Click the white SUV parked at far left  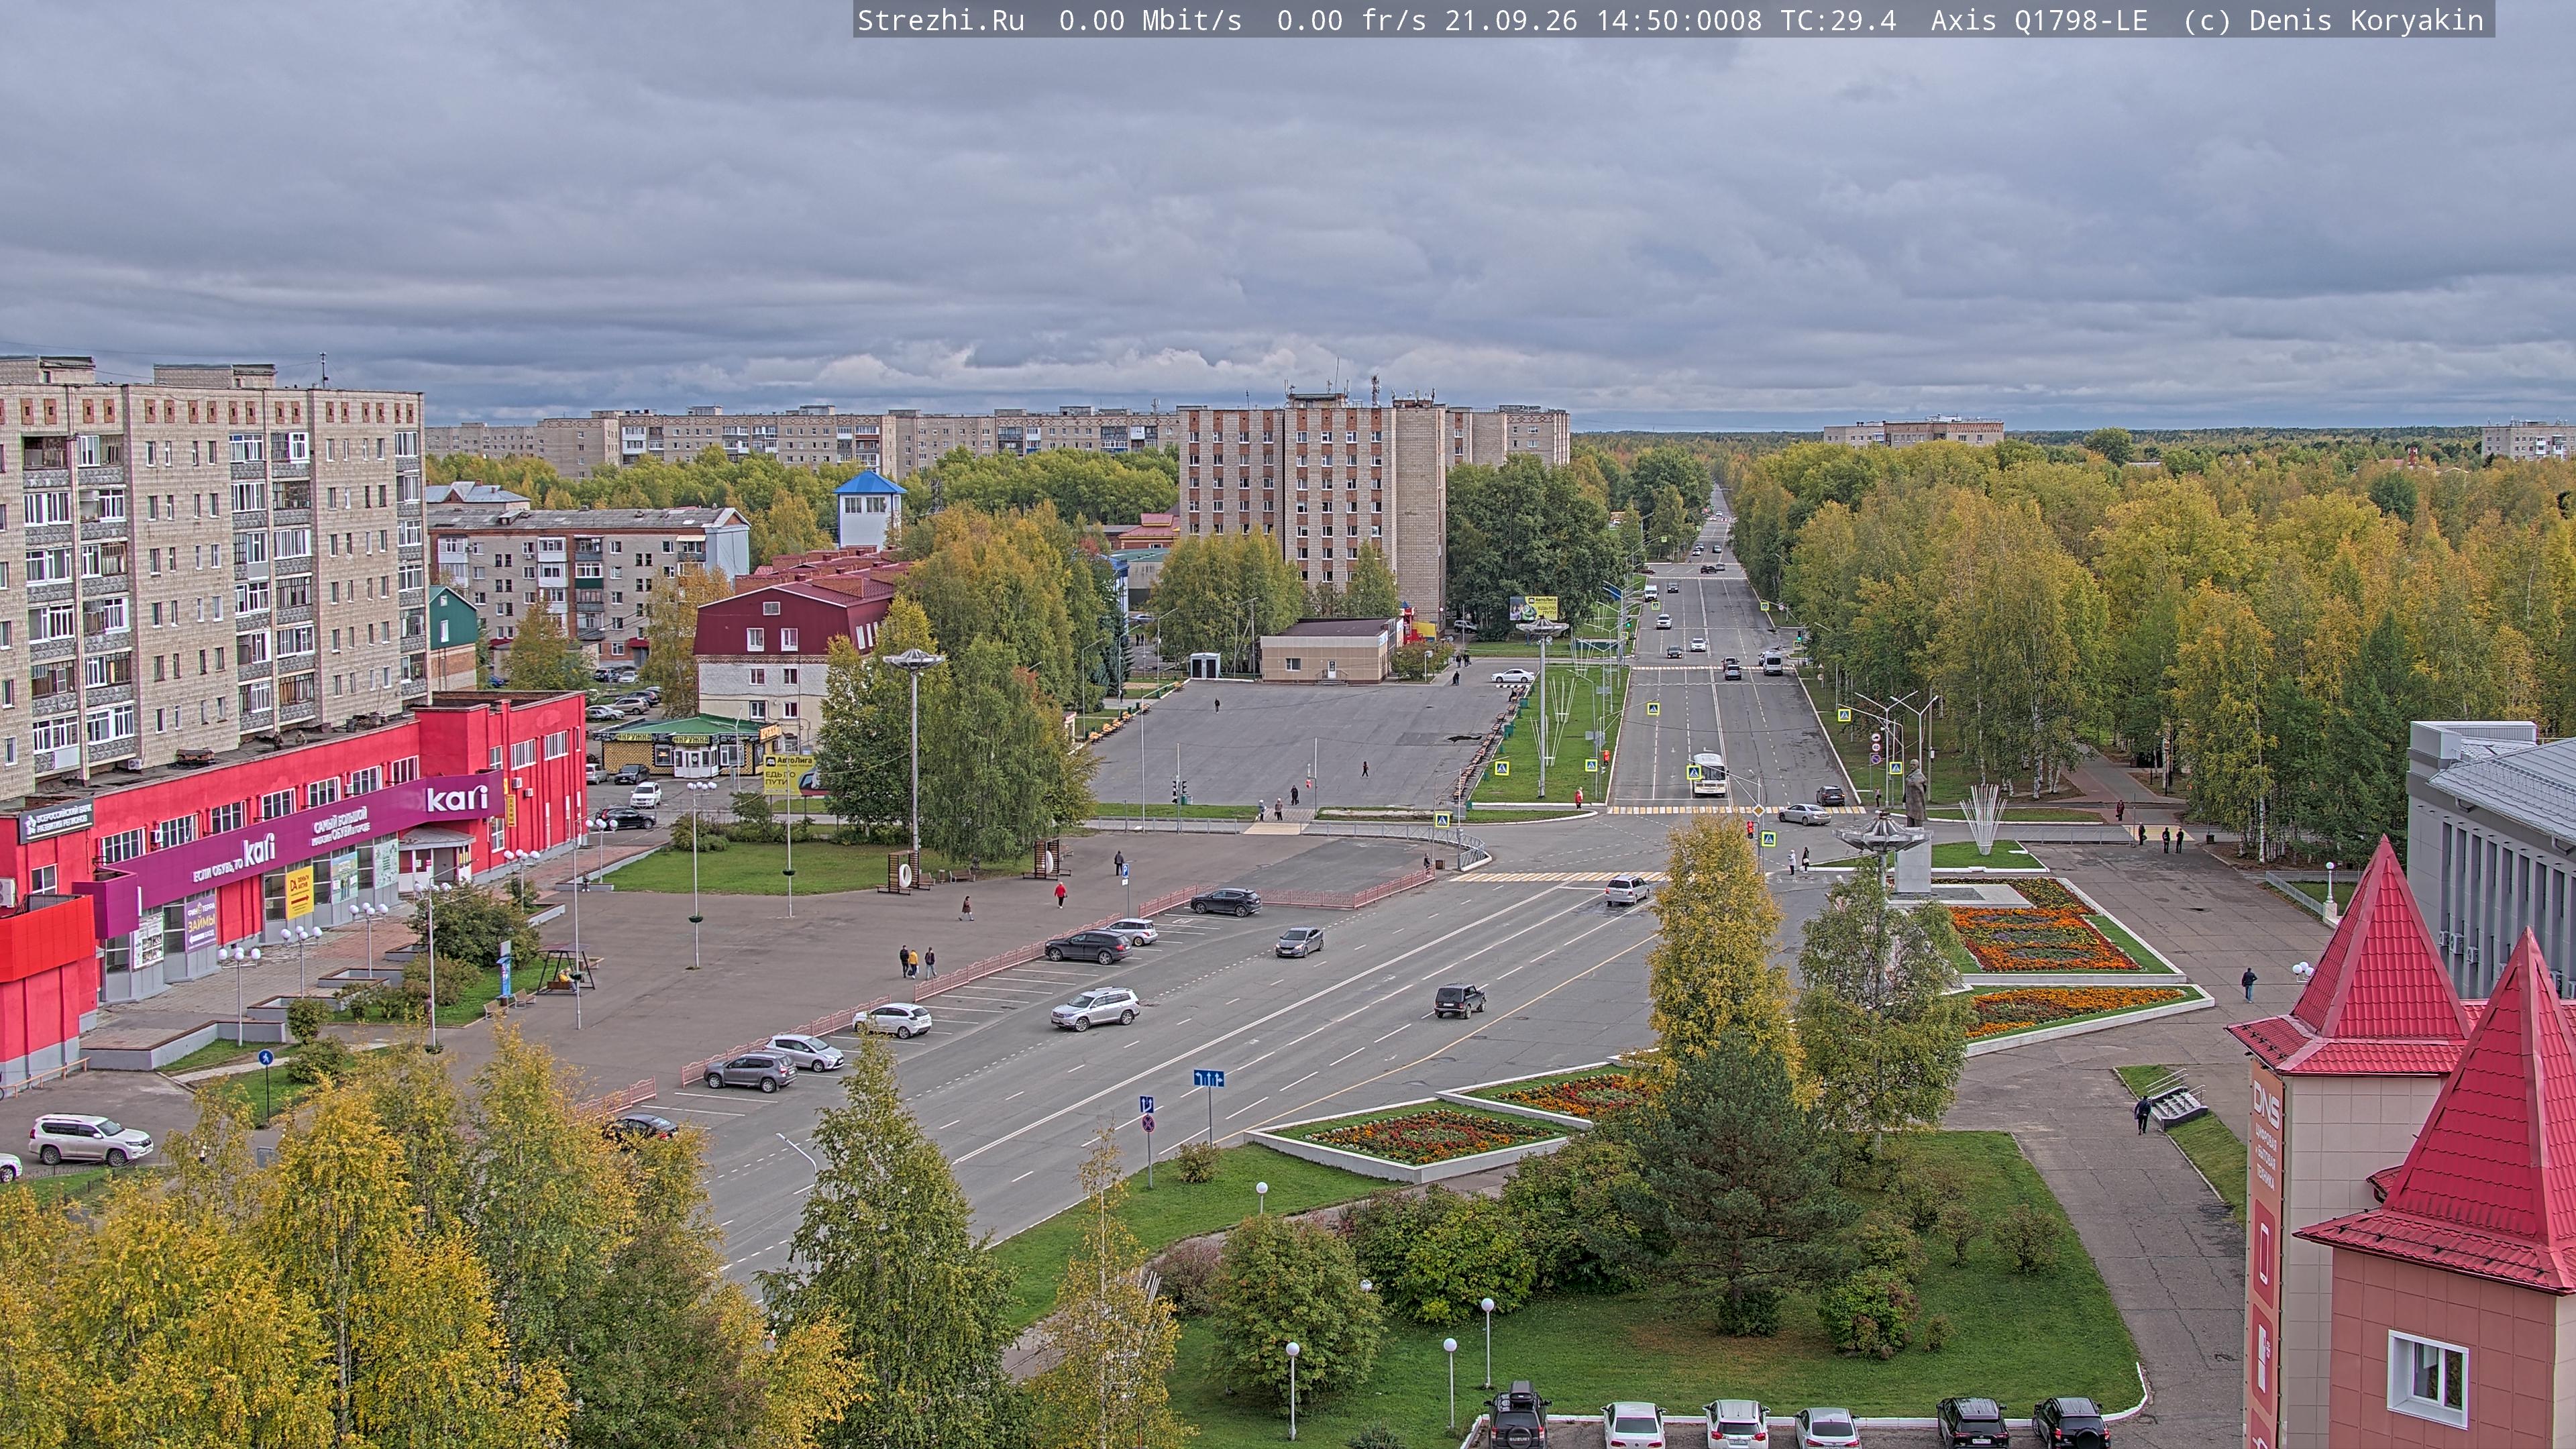[90, 1139]
